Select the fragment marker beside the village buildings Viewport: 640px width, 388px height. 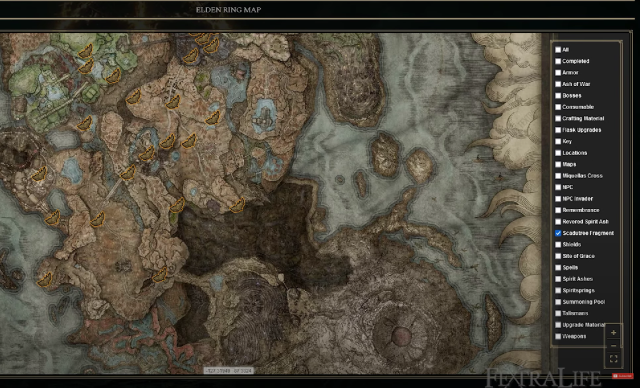(173, 102)
